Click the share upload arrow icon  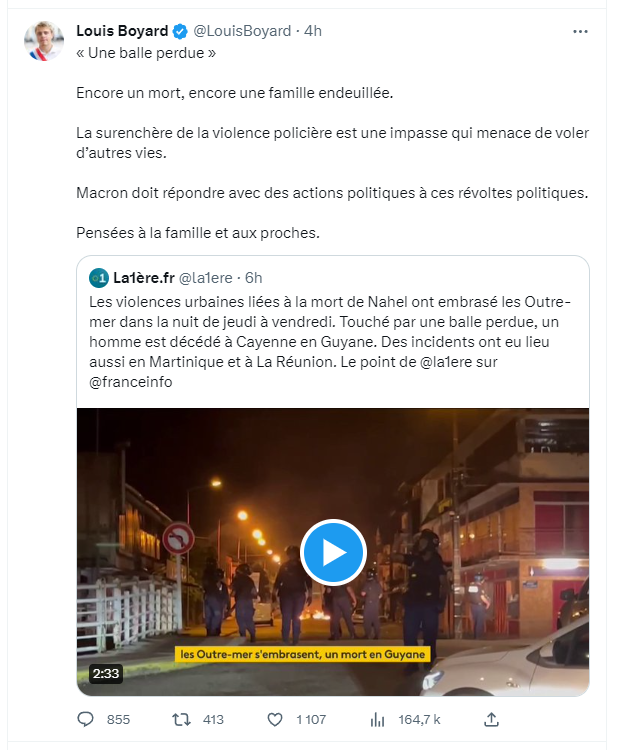tap(491, 719)
